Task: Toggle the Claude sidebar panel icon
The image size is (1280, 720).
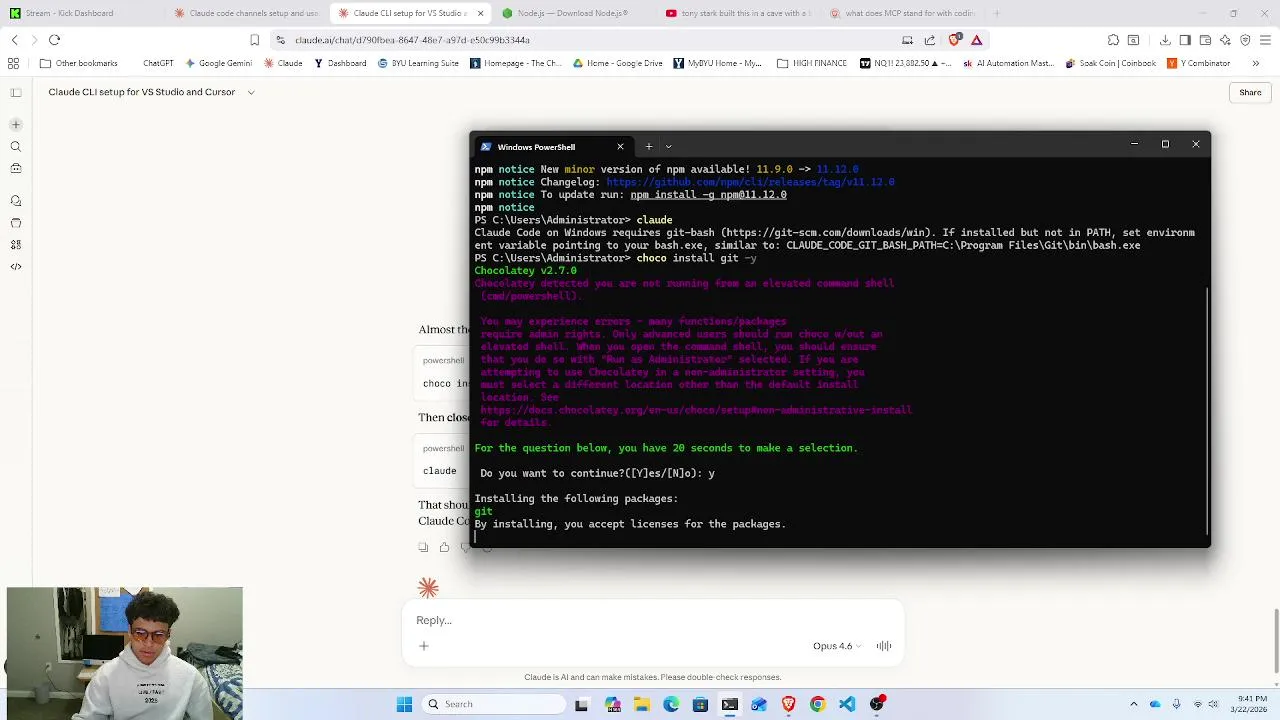Action: click(x=16, y=93)
